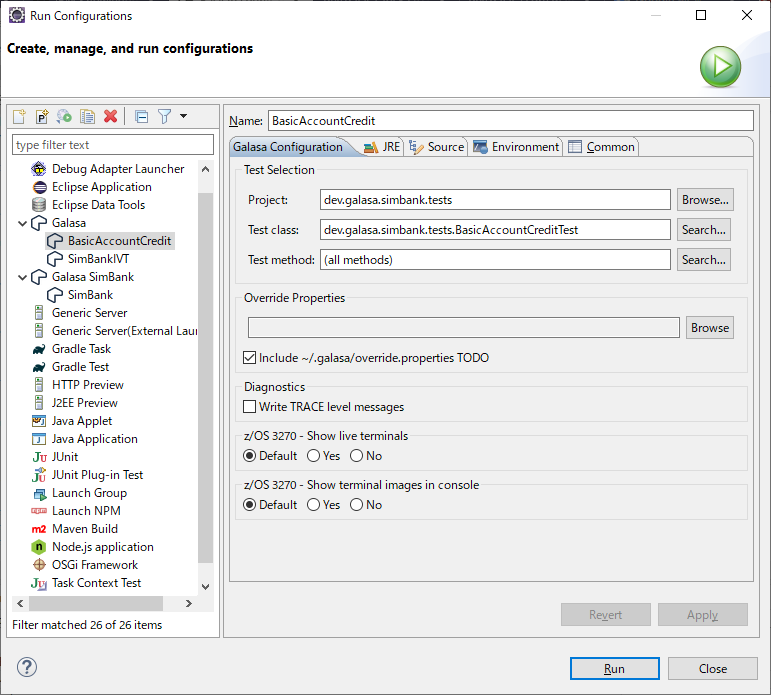771x695 pixels.
Task: Select Task Context Test entry
Action: [x=96, y=583]
